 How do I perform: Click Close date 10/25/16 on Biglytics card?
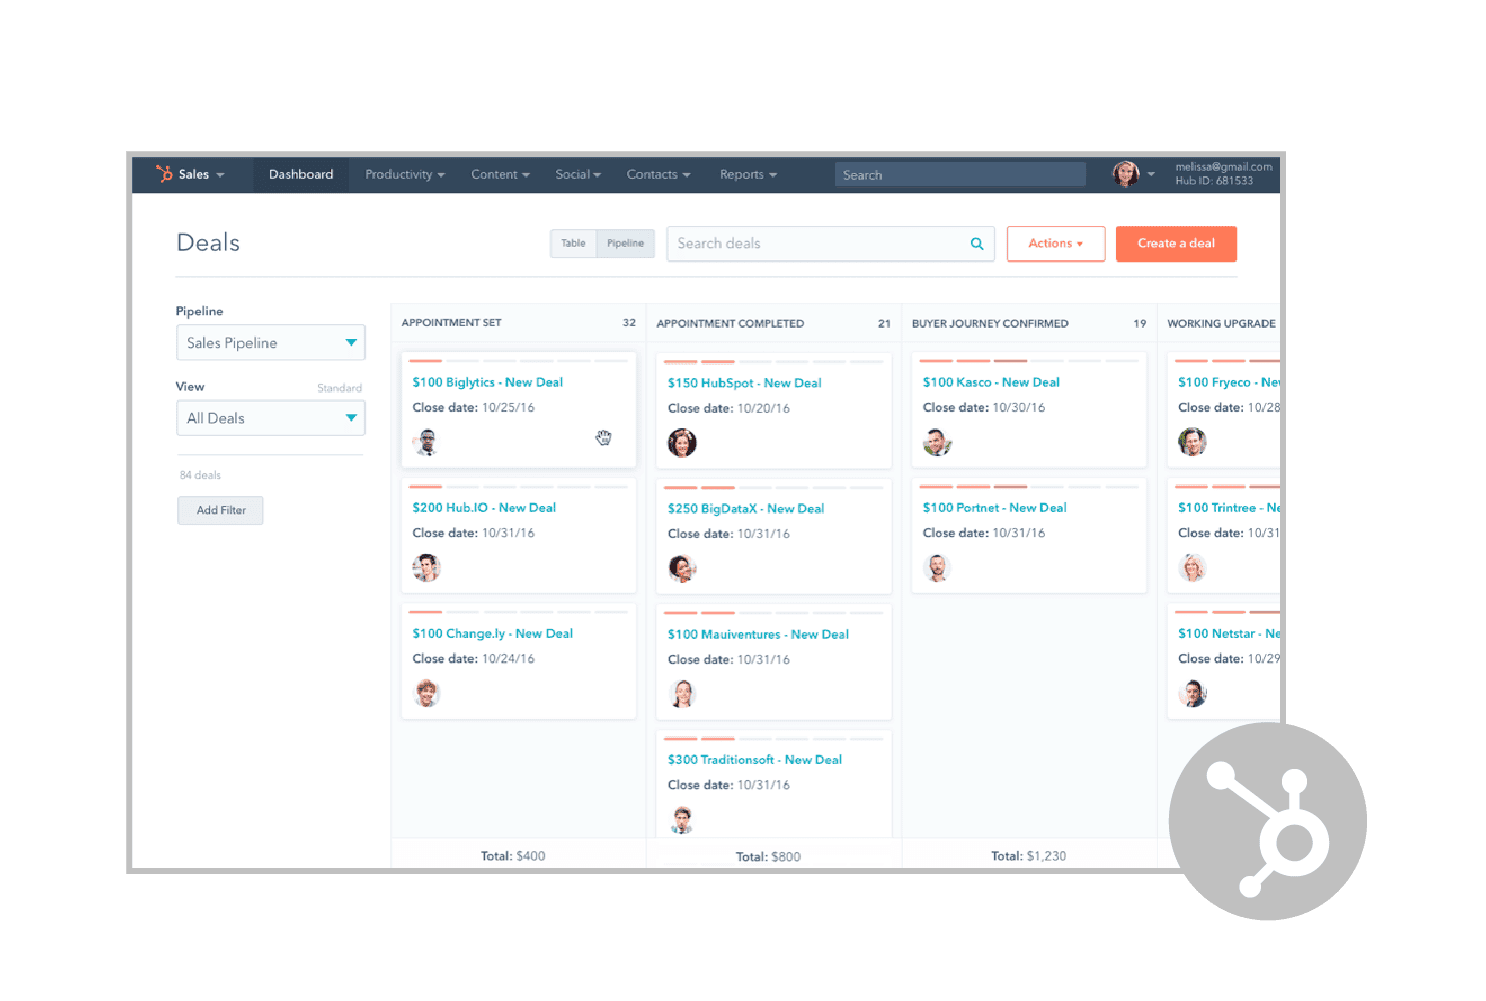tap(473, 408)
